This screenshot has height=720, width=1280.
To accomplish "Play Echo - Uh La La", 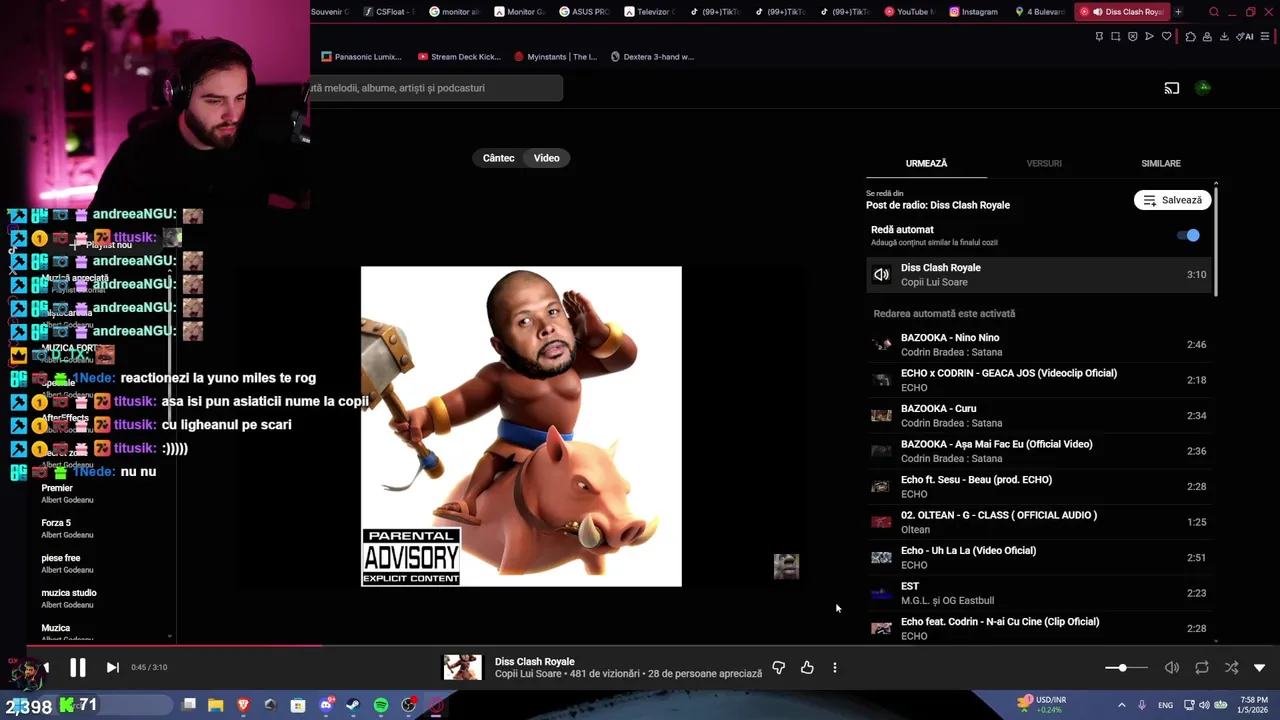I will [1040, 557].
